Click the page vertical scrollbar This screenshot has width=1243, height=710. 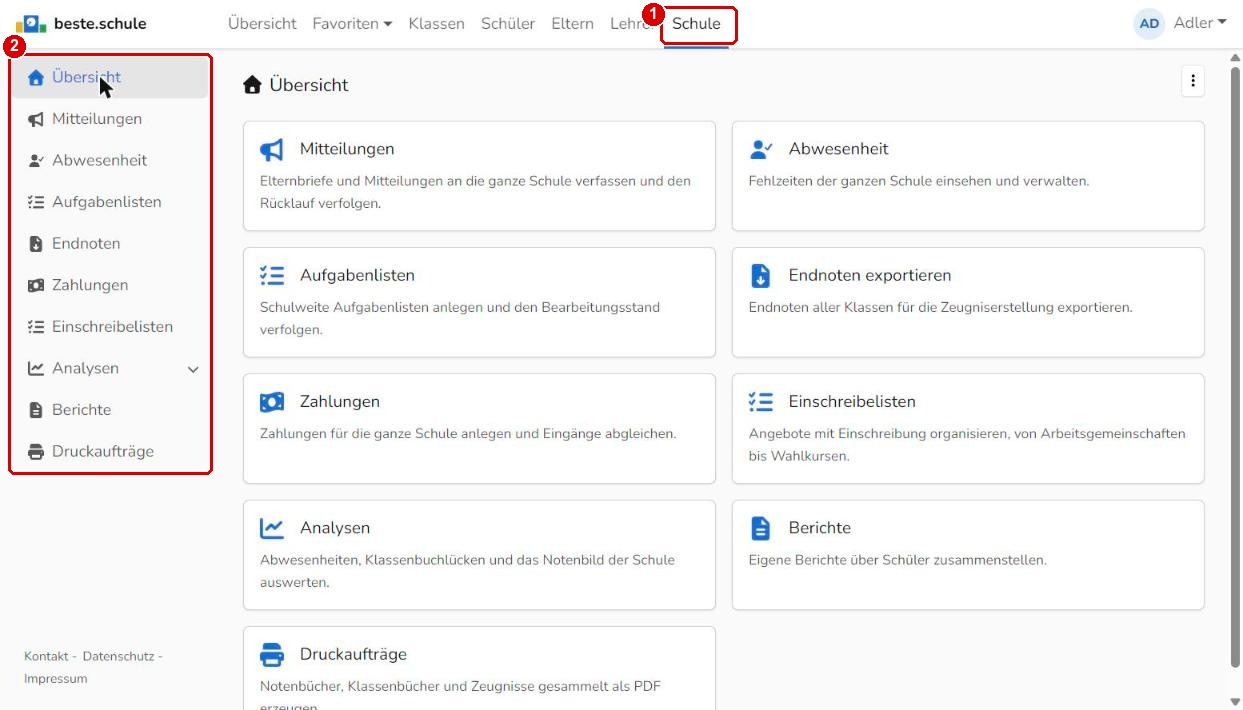pyautogui.click(x=1236, y=366)
